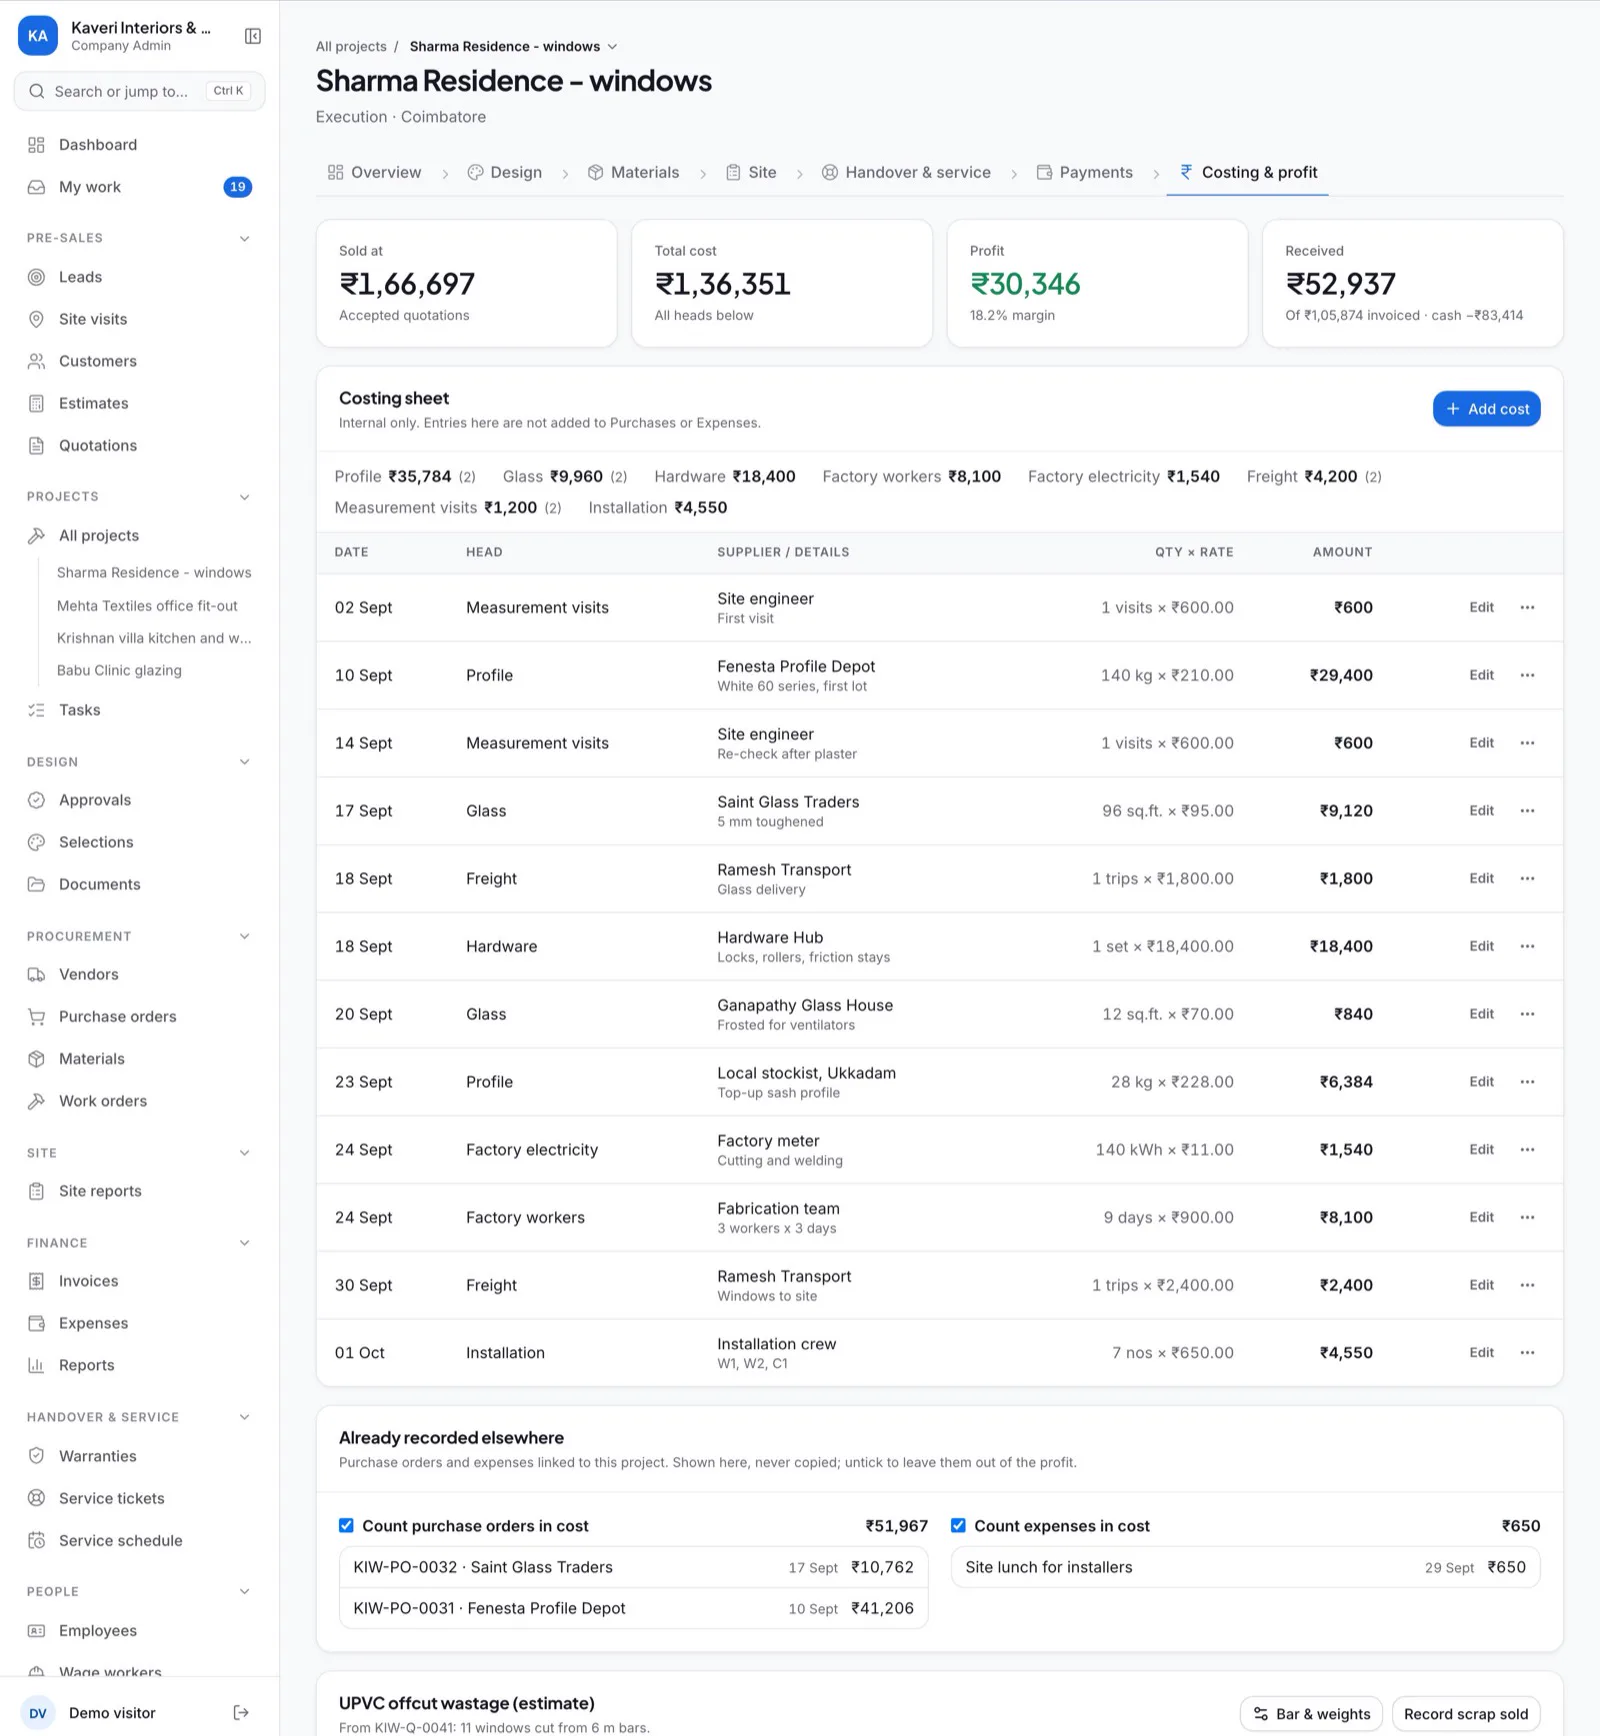Open row menu for Fenesta Profile Depot cost

[1527, 675]
